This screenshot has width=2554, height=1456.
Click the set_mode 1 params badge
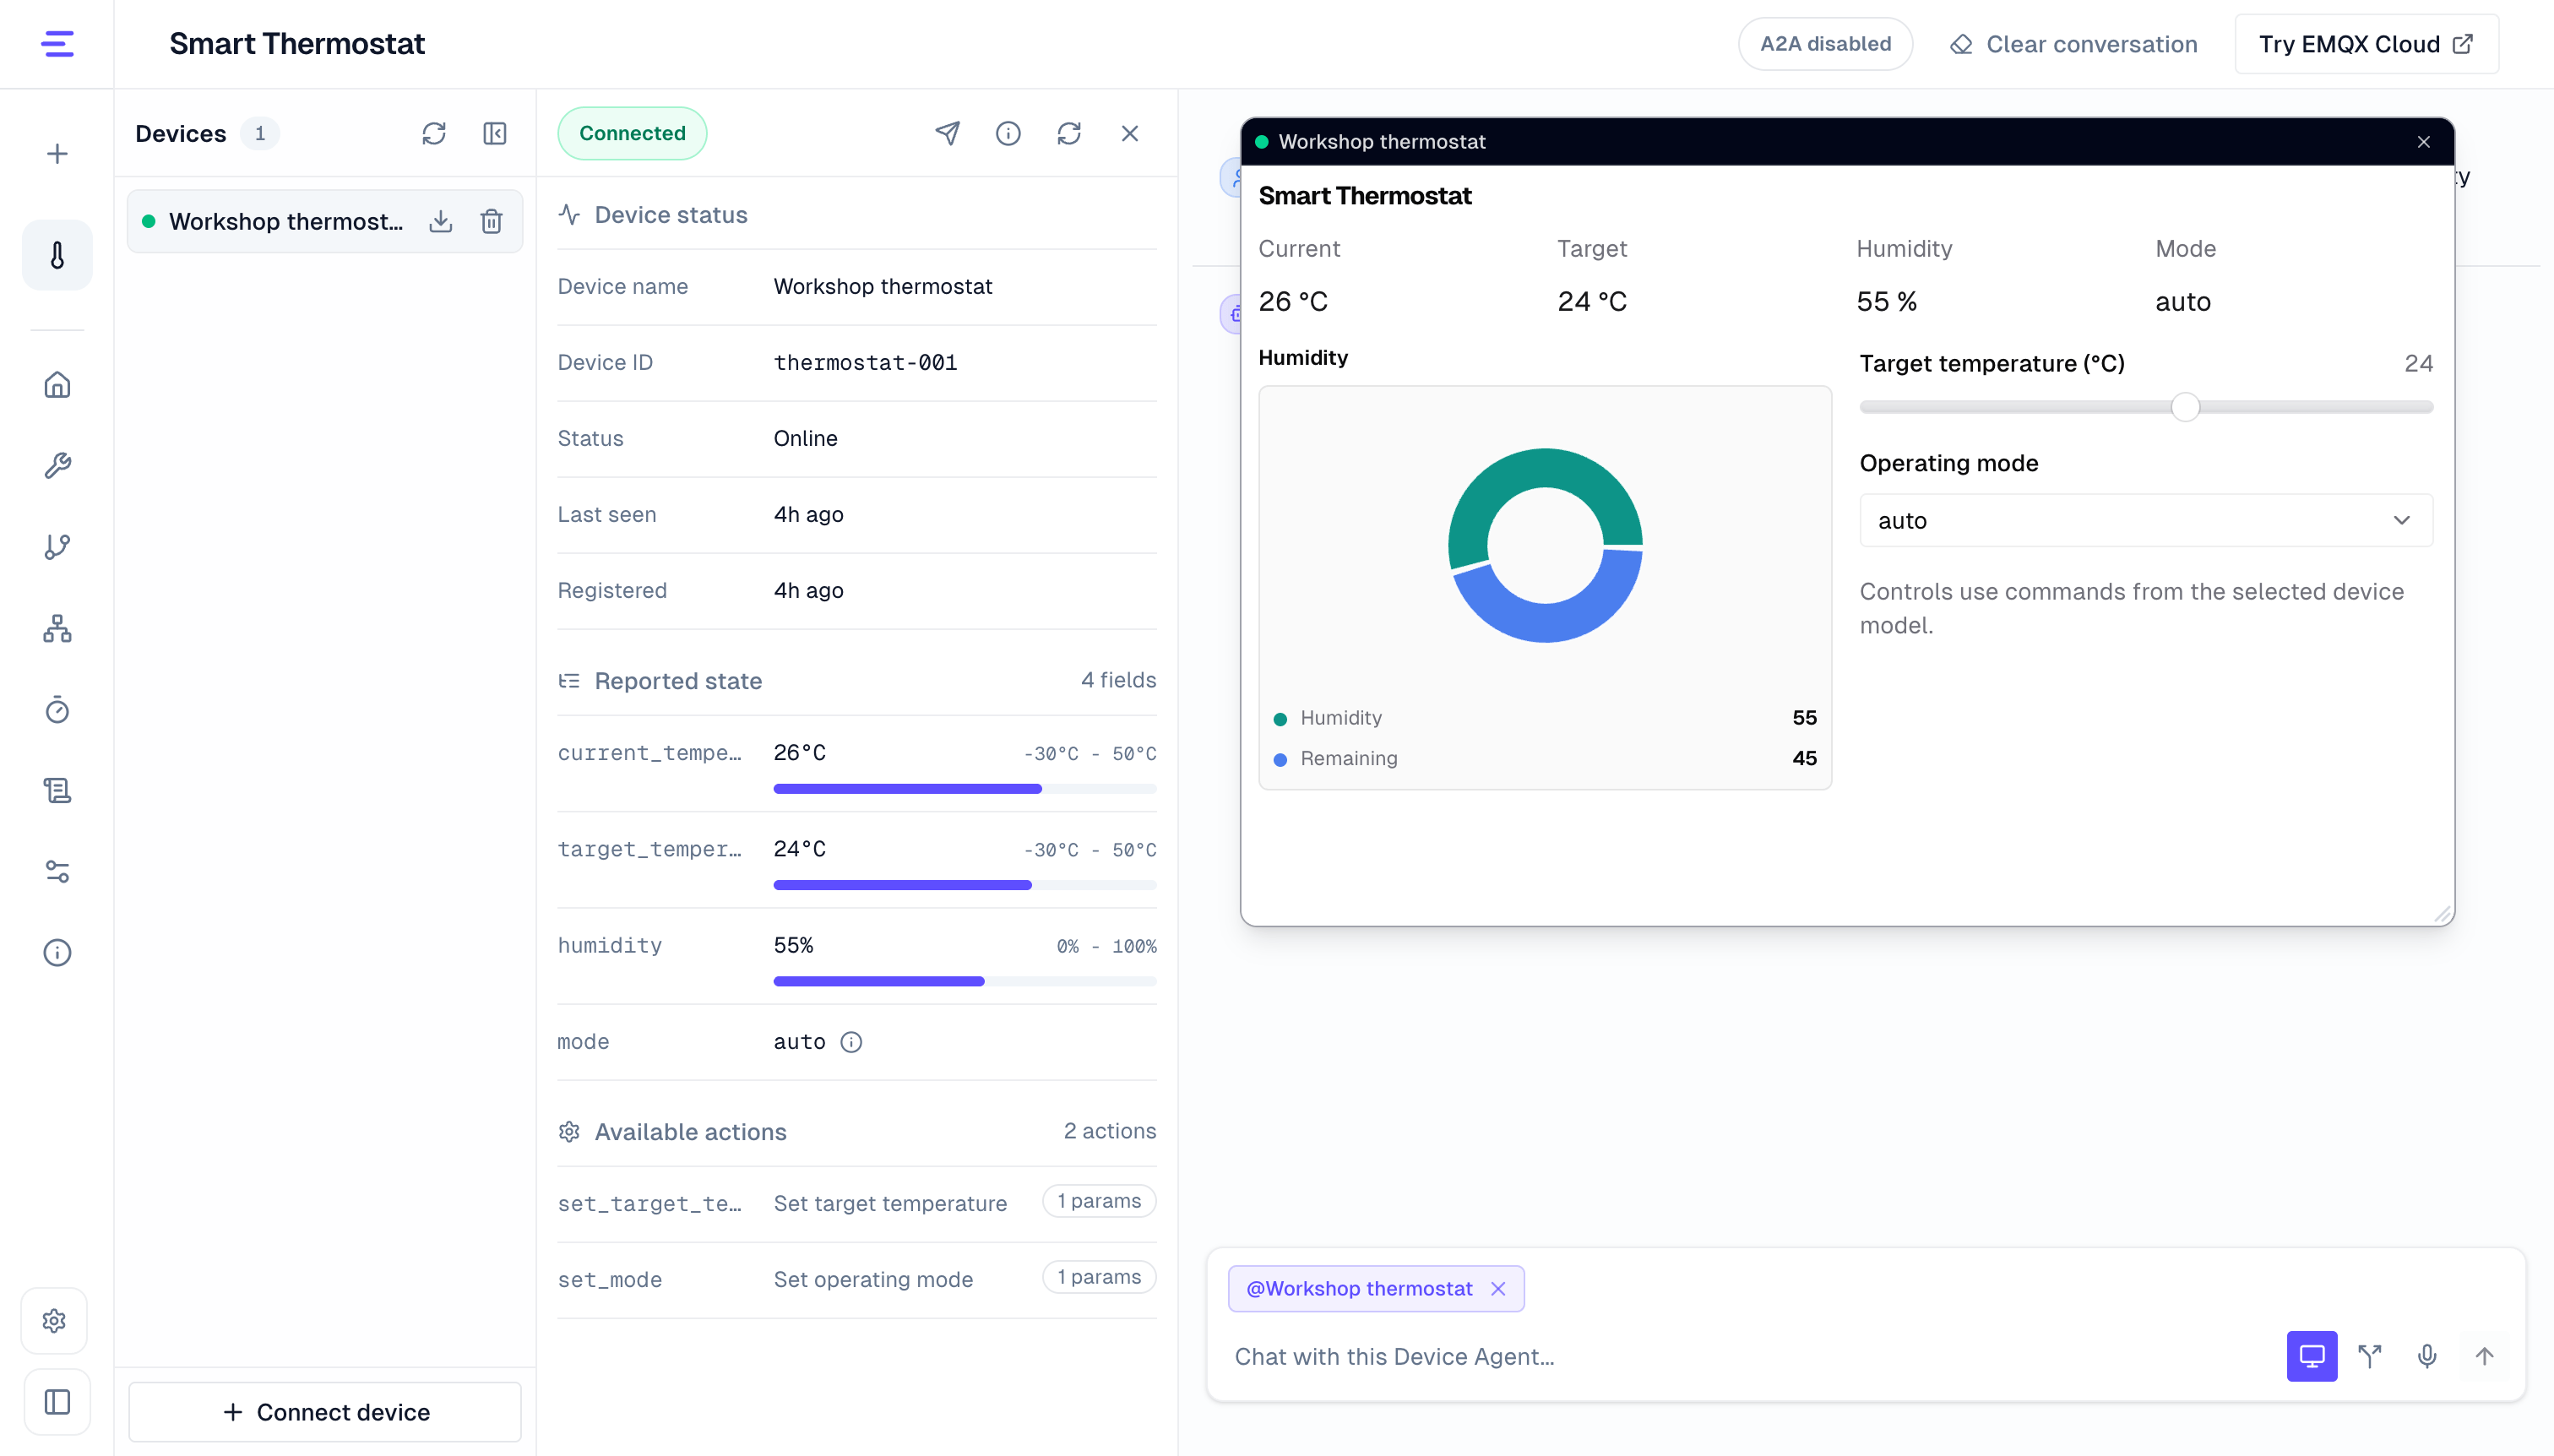(1099, 1277)
